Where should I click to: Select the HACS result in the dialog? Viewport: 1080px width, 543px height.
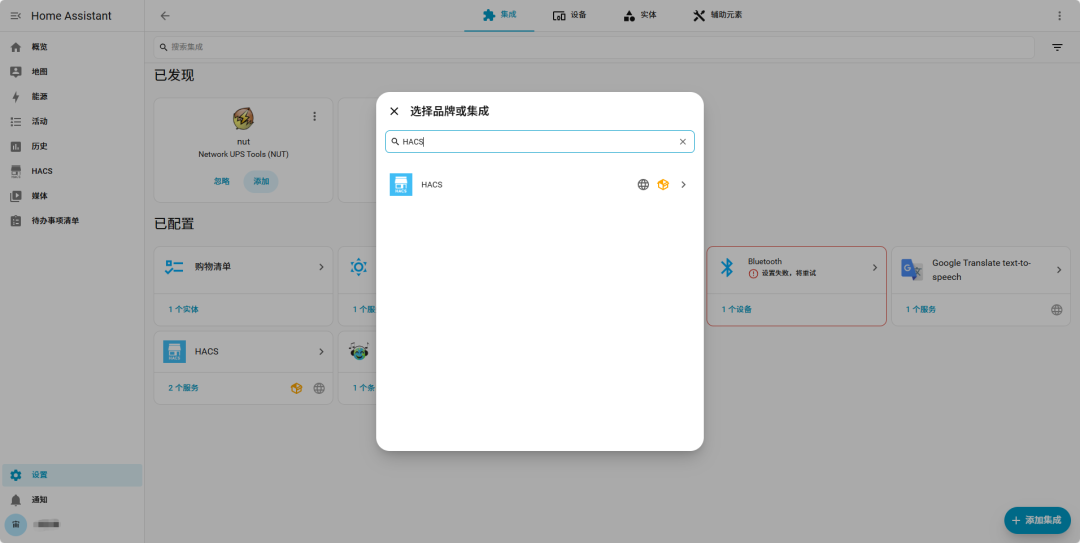(x=539, y=185)
